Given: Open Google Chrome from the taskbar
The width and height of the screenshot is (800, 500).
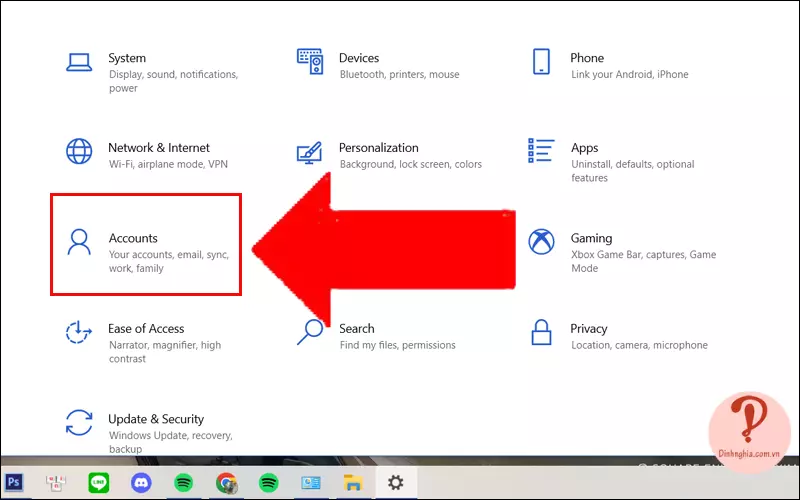Looking at the screenshot, I should point(226,482).
